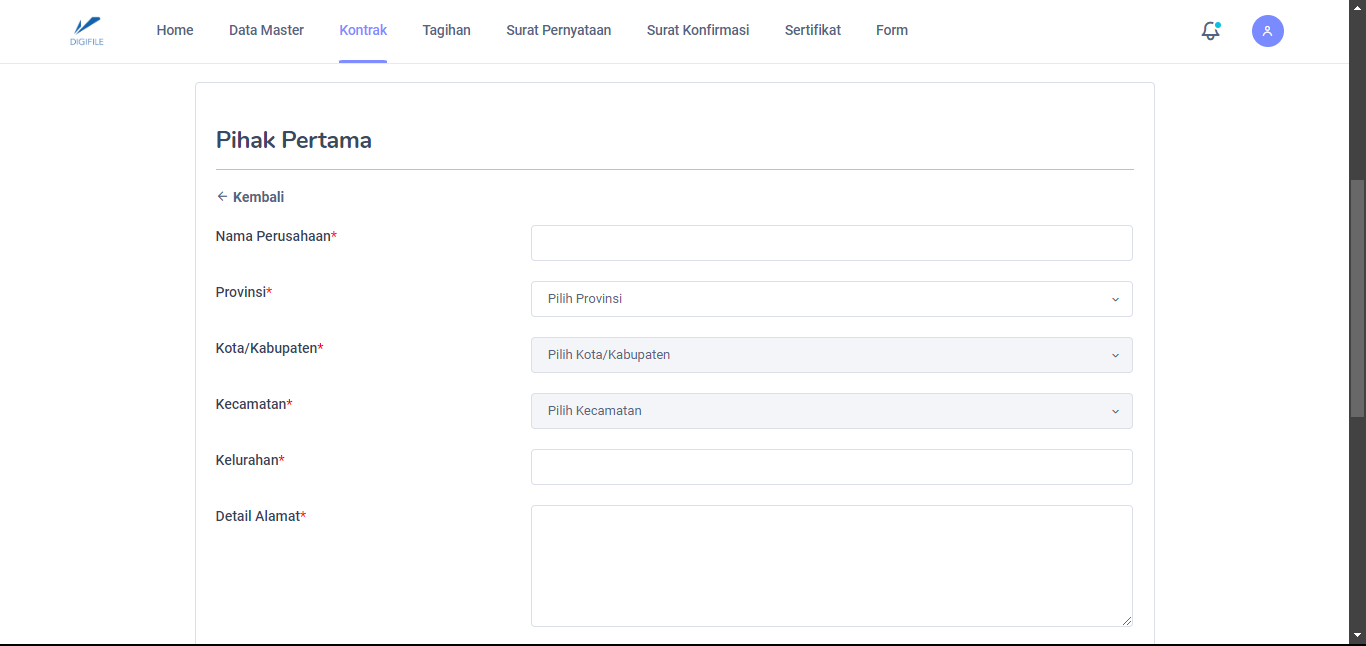The image size is (1366, 646).
Task: Expand the Pilih Provinsi dropdown
Action: pos(830,299)
